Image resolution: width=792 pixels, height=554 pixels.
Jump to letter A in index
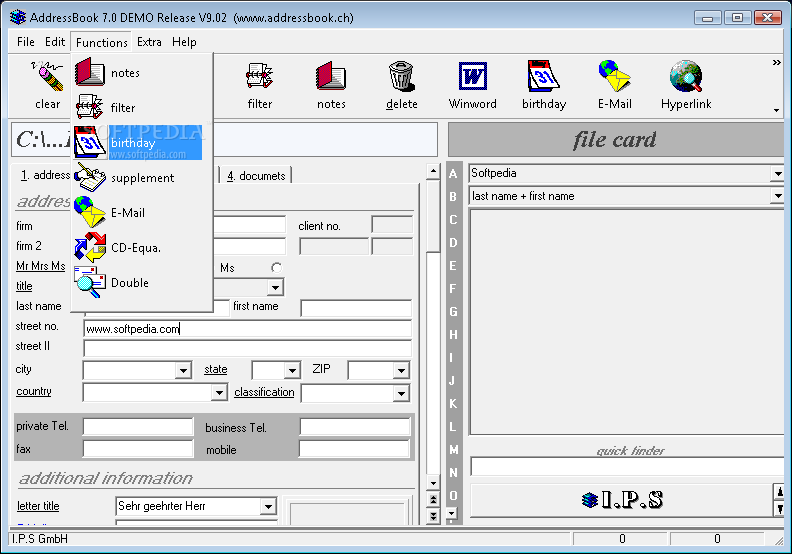point(453,174)
